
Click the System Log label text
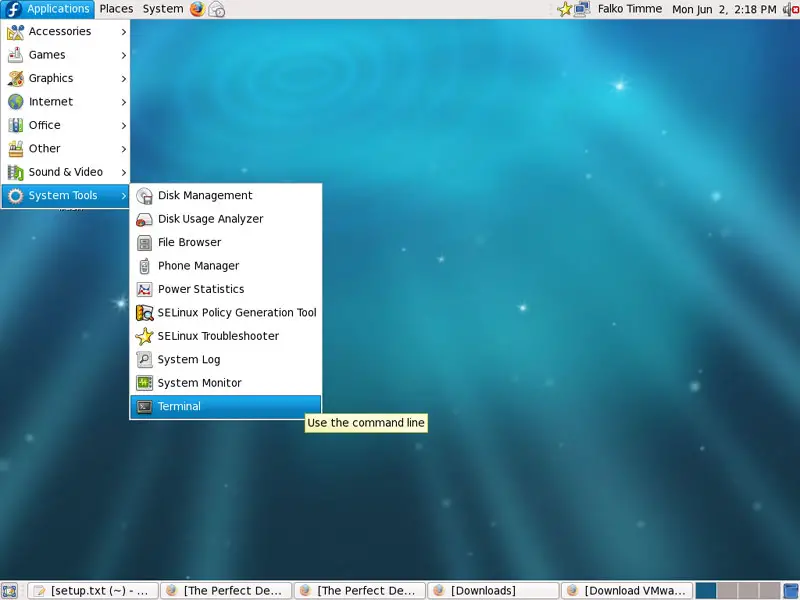189,360
